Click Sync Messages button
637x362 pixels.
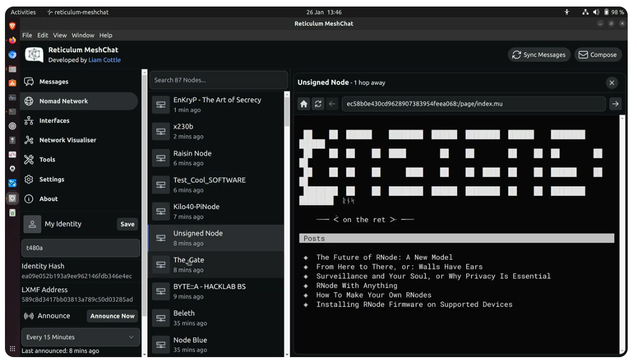point(539,55)
